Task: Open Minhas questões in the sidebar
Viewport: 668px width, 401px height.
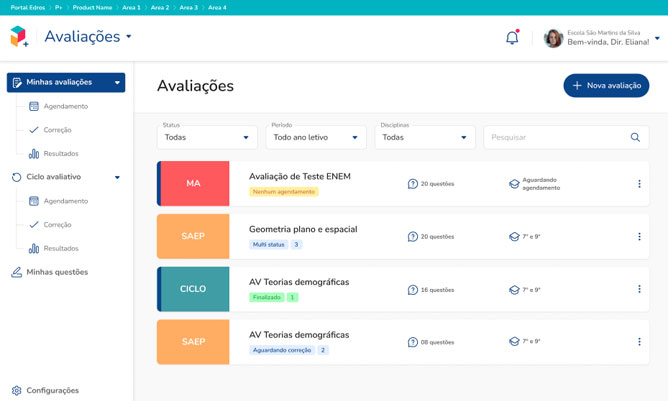Action: pyautogui.click(x=57, y=272)
